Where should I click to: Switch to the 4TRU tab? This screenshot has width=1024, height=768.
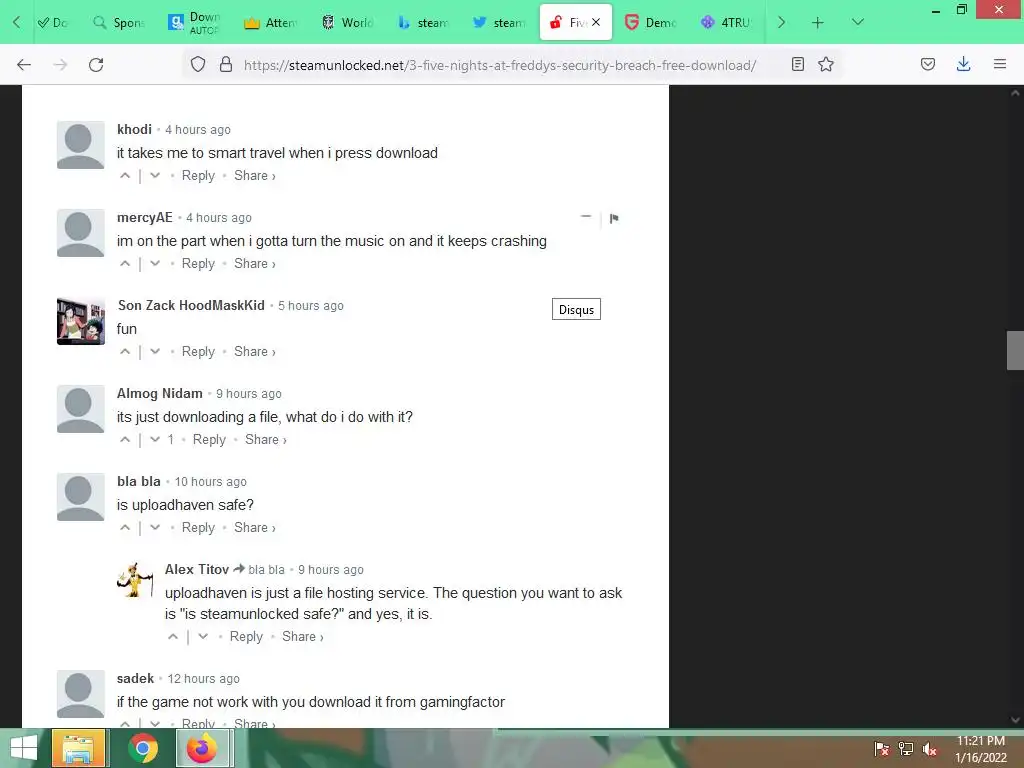pyautogui.click(x=726, y=23)
